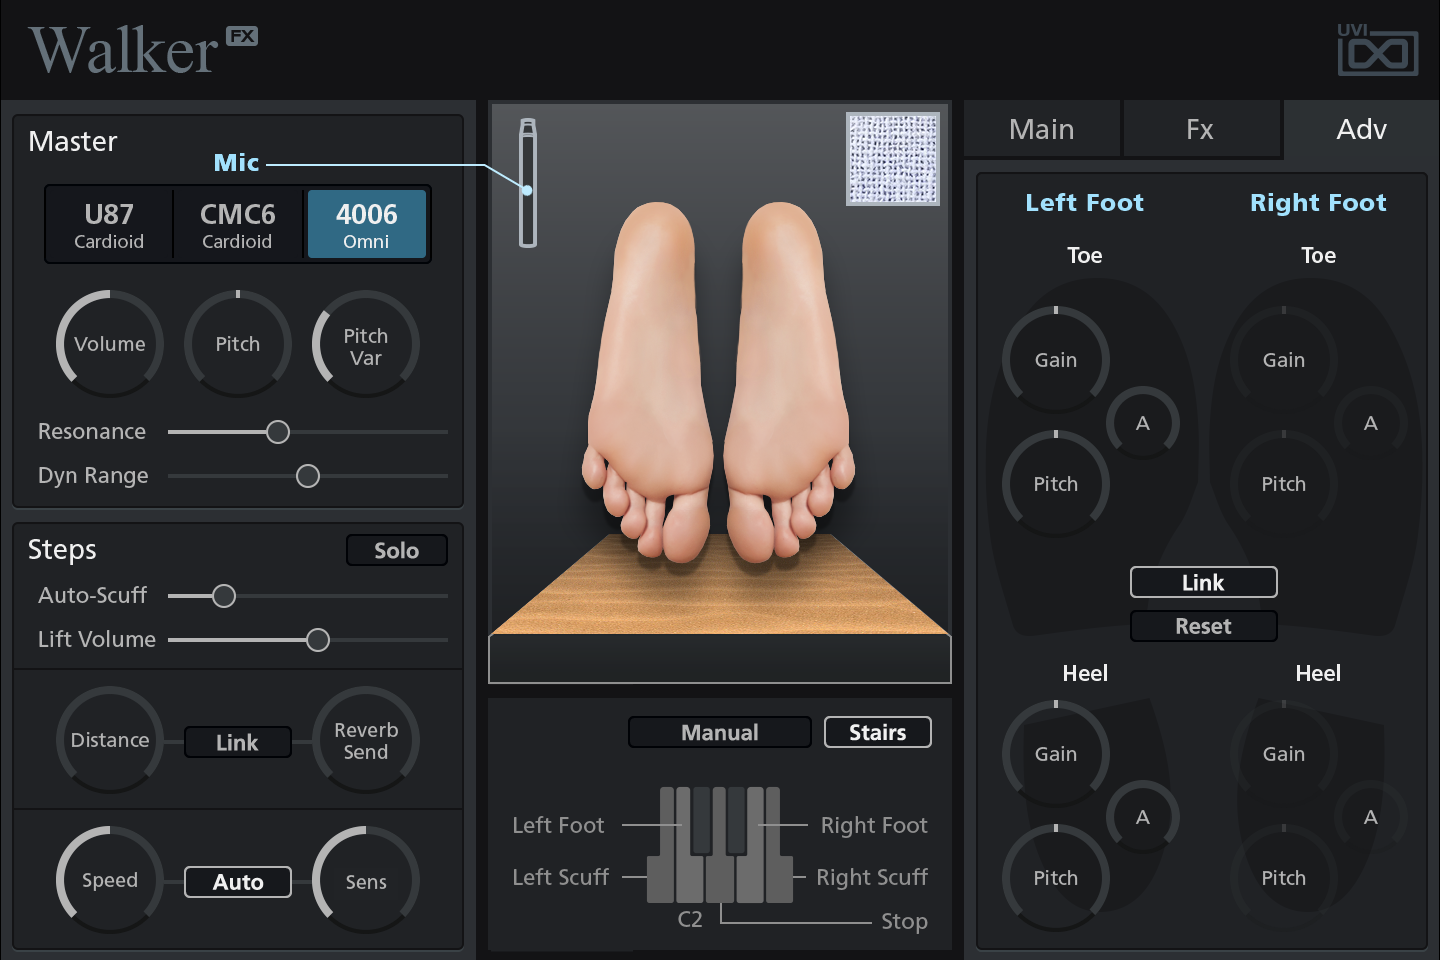Click the Speed knob
The height and width of the screenshot is (960, 1440).
tap(110, 880)
